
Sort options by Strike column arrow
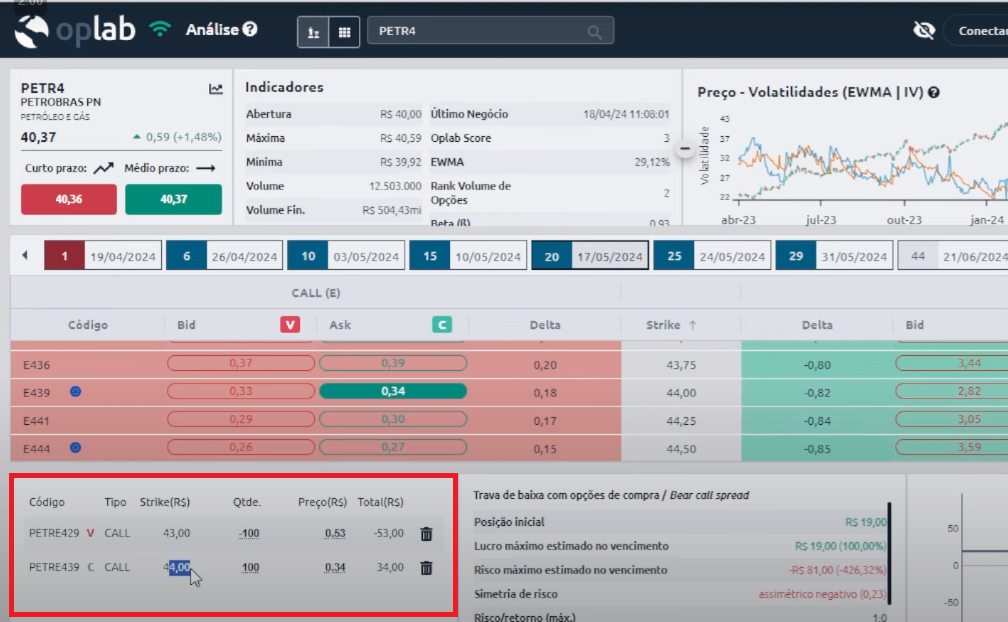pos(691,325)
